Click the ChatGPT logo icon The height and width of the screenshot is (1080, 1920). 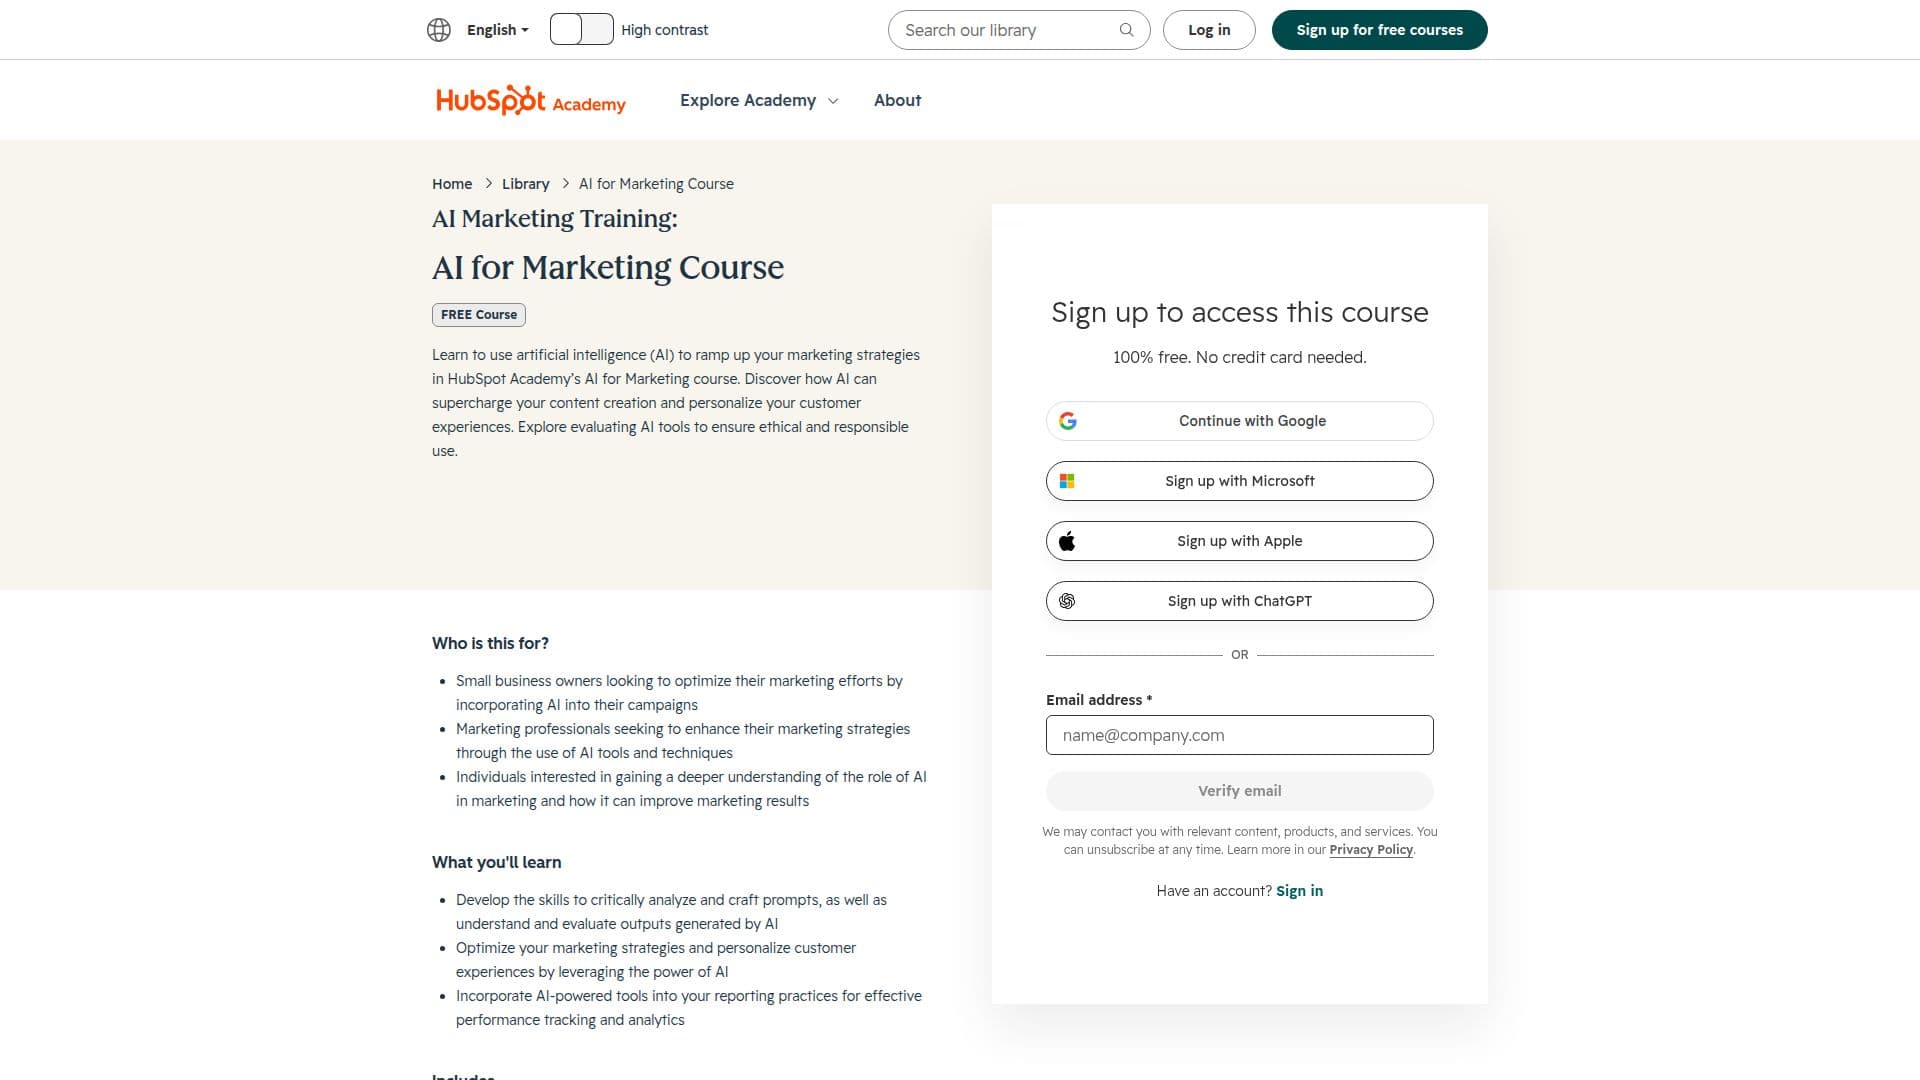(x=1067, y=601)
